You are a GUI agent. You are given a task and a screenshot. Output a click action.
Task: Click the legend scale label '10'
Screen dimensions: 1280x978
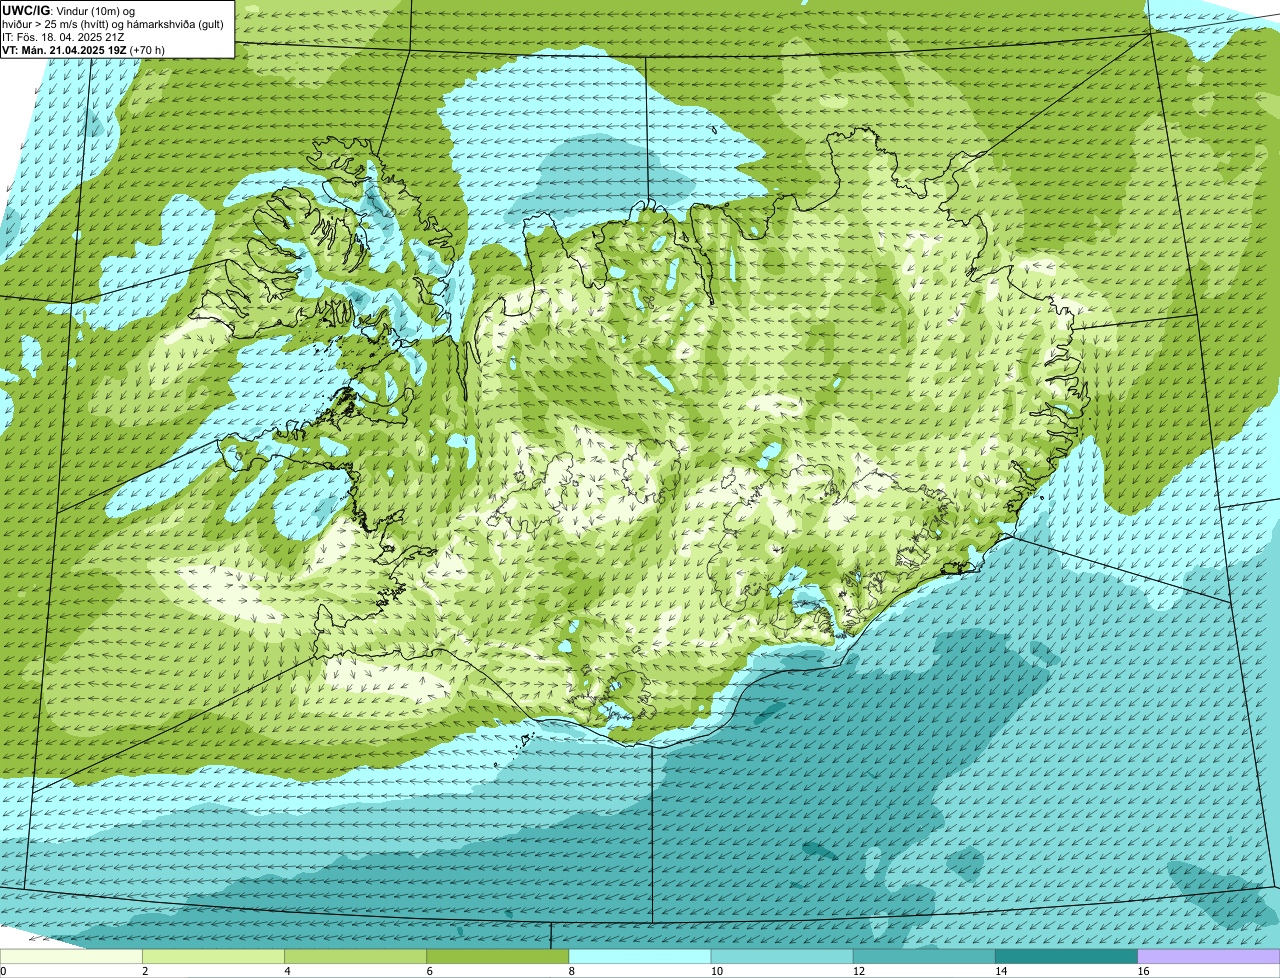pos(716,971)
